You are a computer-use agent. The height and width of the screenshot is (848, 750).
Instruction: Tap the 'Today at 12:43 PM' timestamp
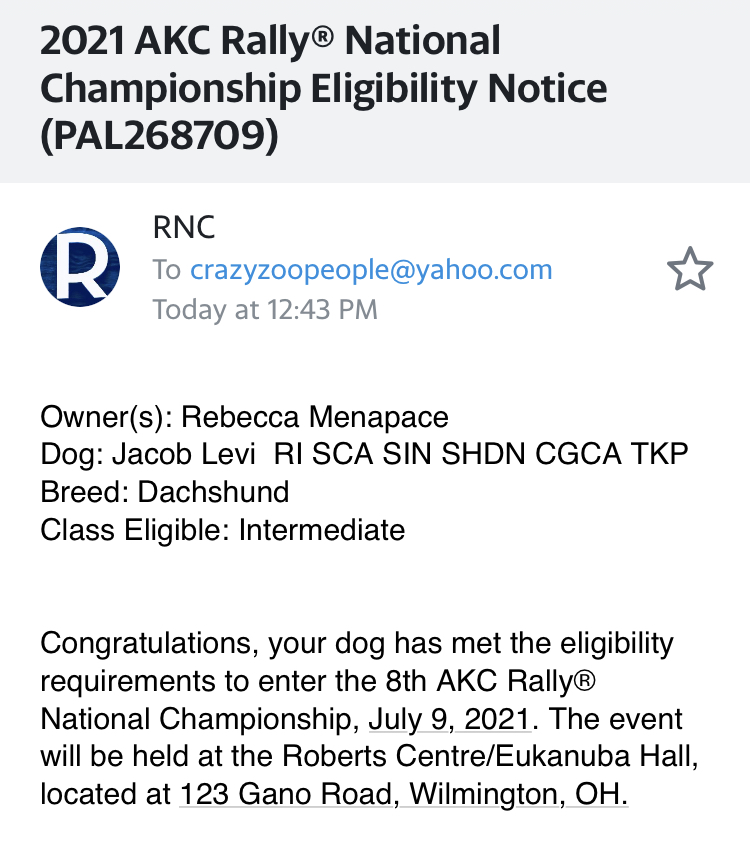(265, 310)
